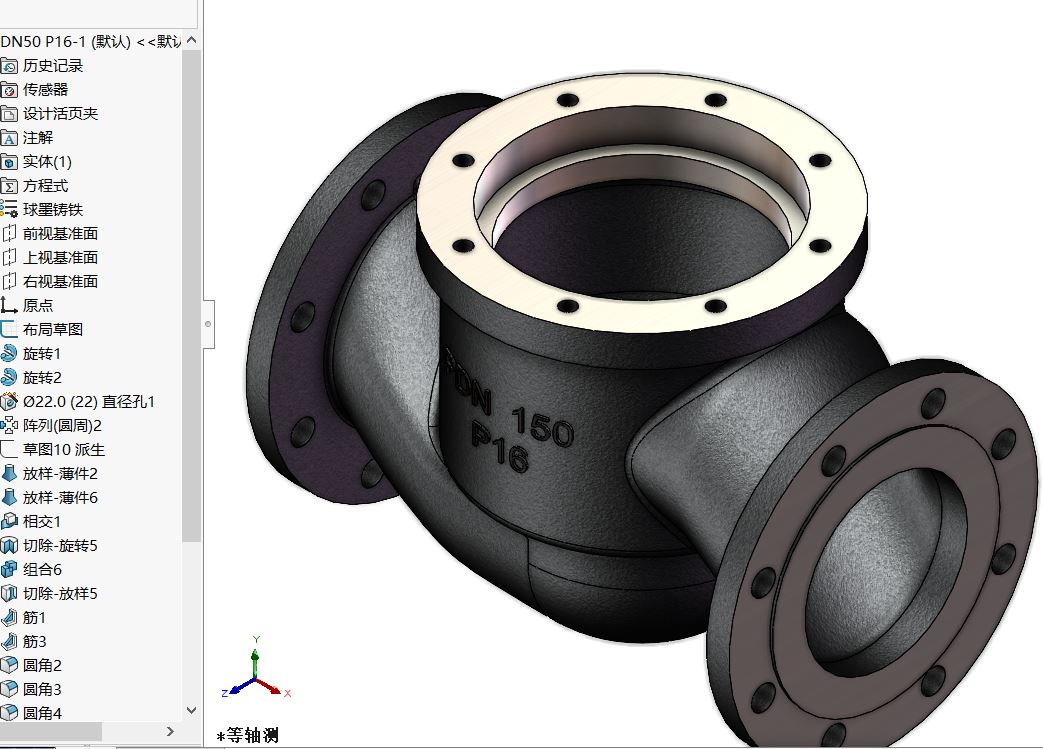1043x749 pixels.
Task: Select the 前视基准面 text label
Action: 61,233
